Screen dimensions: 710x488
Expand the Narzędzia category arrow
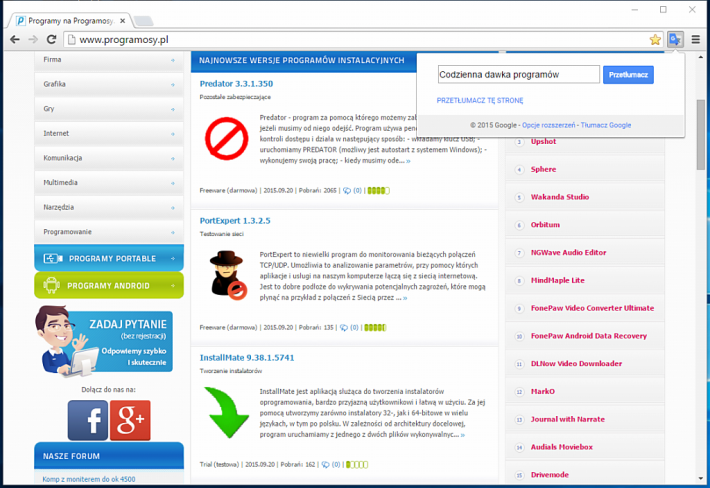point(173,207)
